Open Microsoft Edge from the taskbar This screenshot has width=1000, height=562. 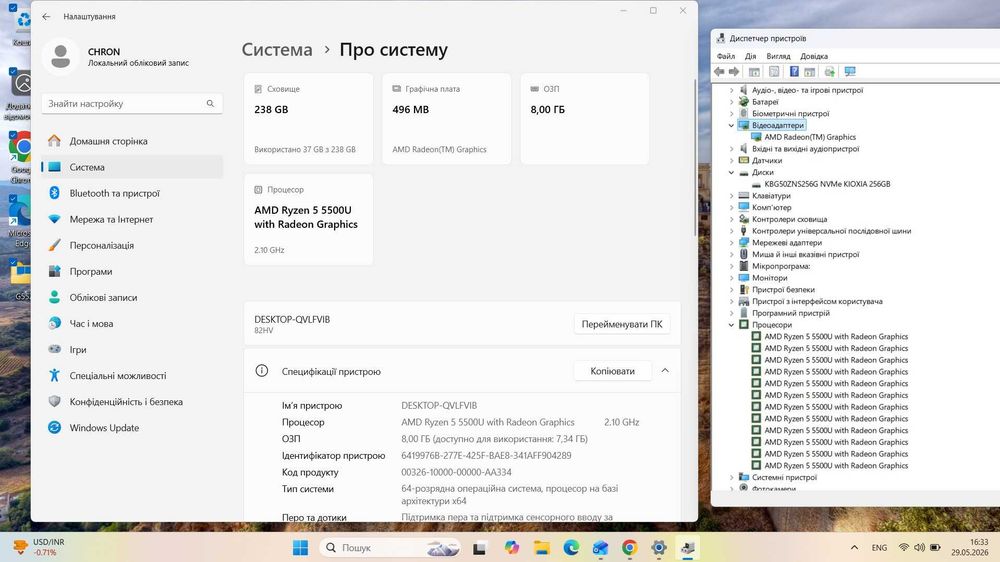(571, 547)
